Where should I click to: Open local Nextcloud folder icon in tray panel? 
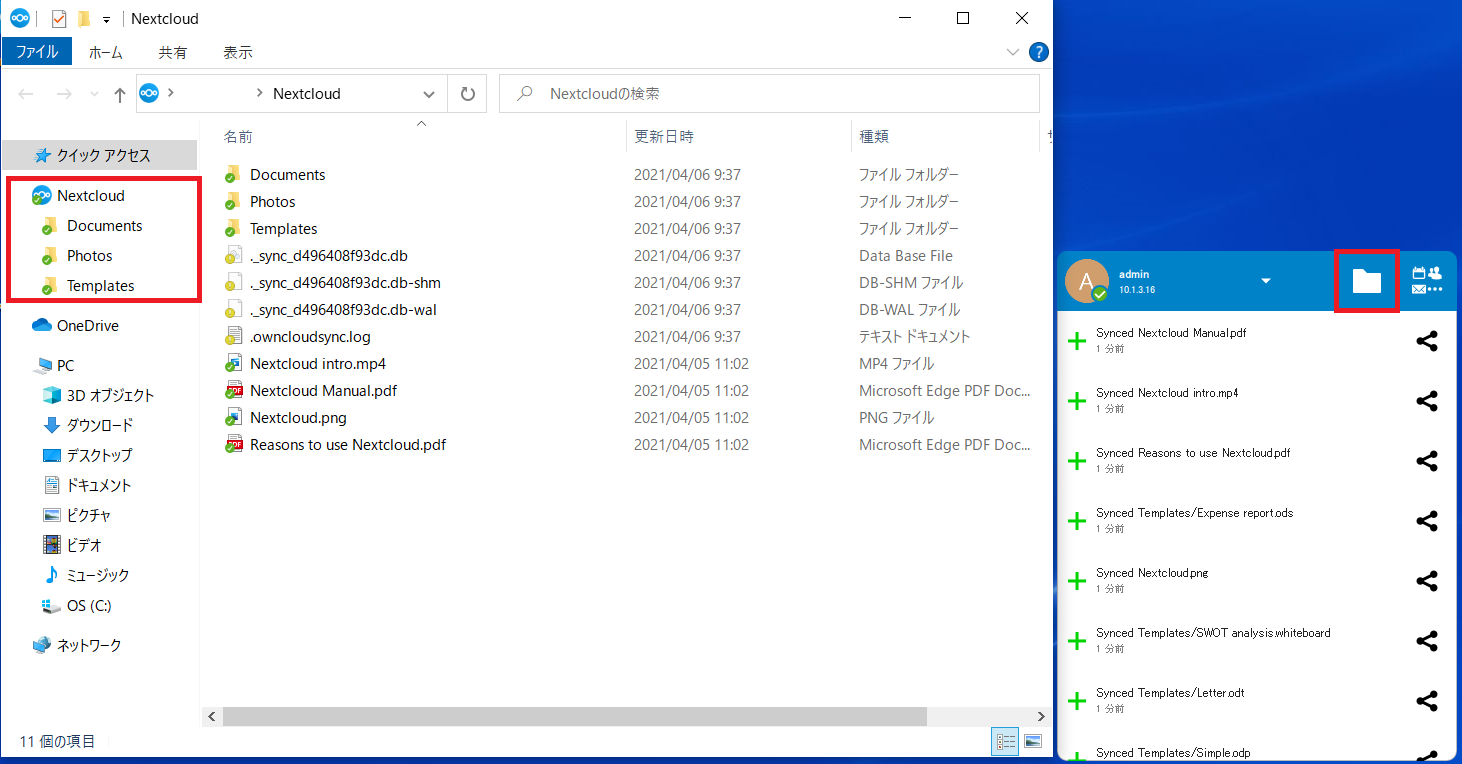click(x=1366, y=281)
